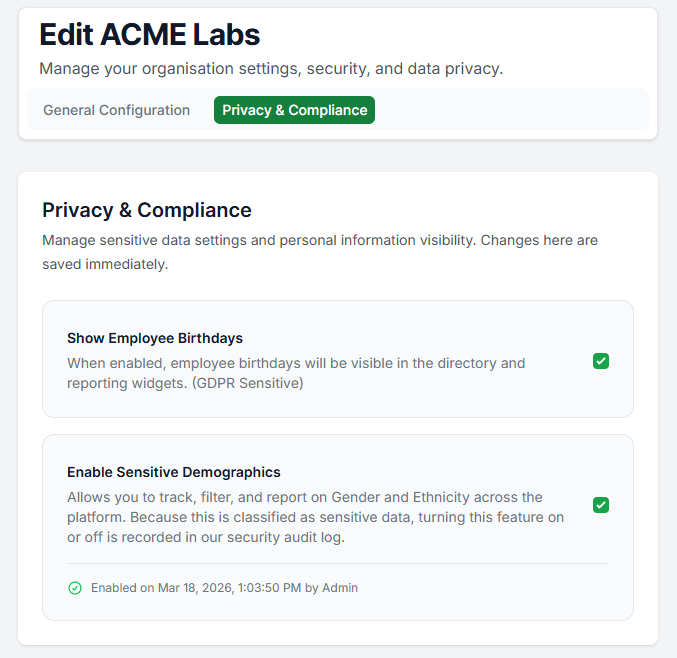Click the Privacy & Compliance section heading

[146, 210]
